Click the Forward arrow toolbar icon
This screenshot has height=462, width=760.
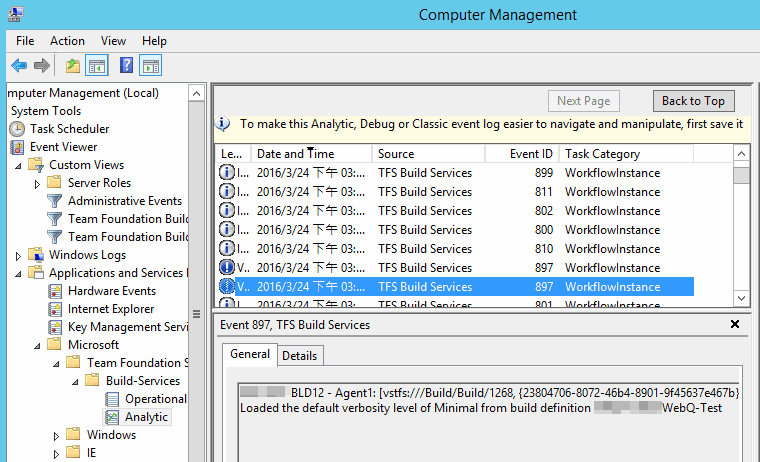click(42, 66)
